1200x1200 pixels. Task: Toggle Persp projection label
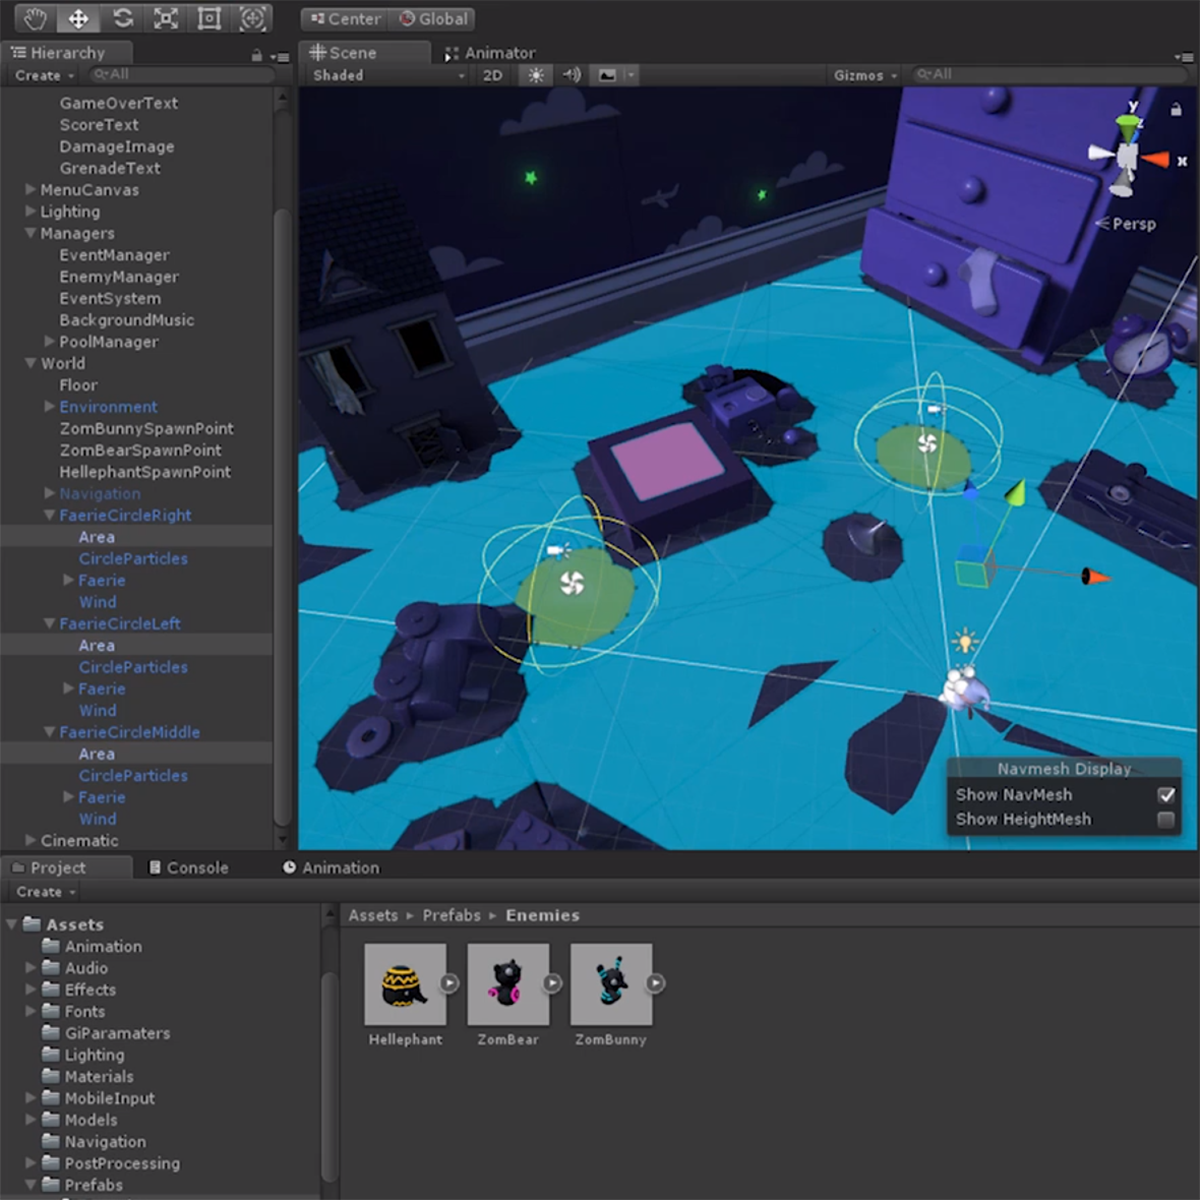tap(1127, 224)
